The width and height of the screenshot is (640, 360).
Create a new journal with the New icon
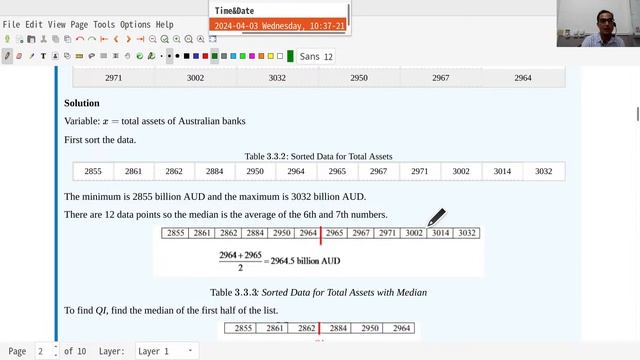click(20, 39)
